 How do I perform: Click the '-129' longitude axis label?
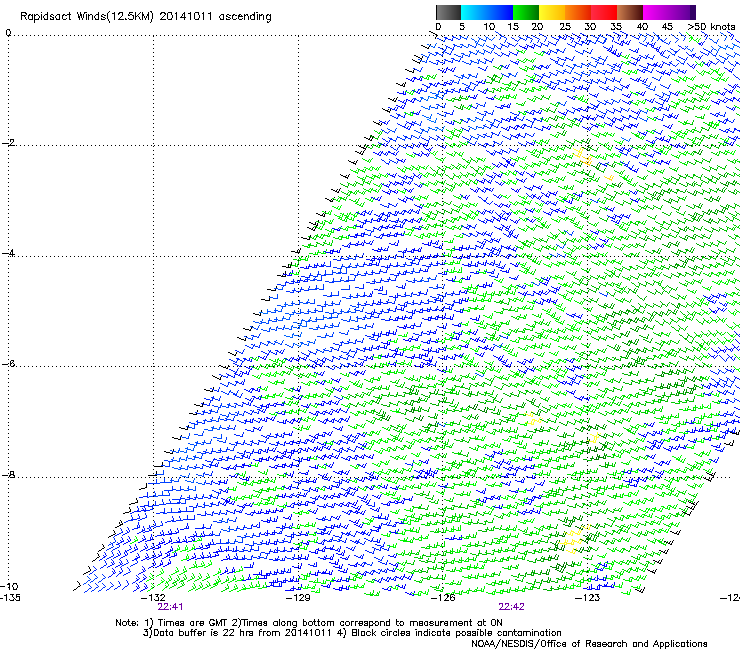point(298,598)
